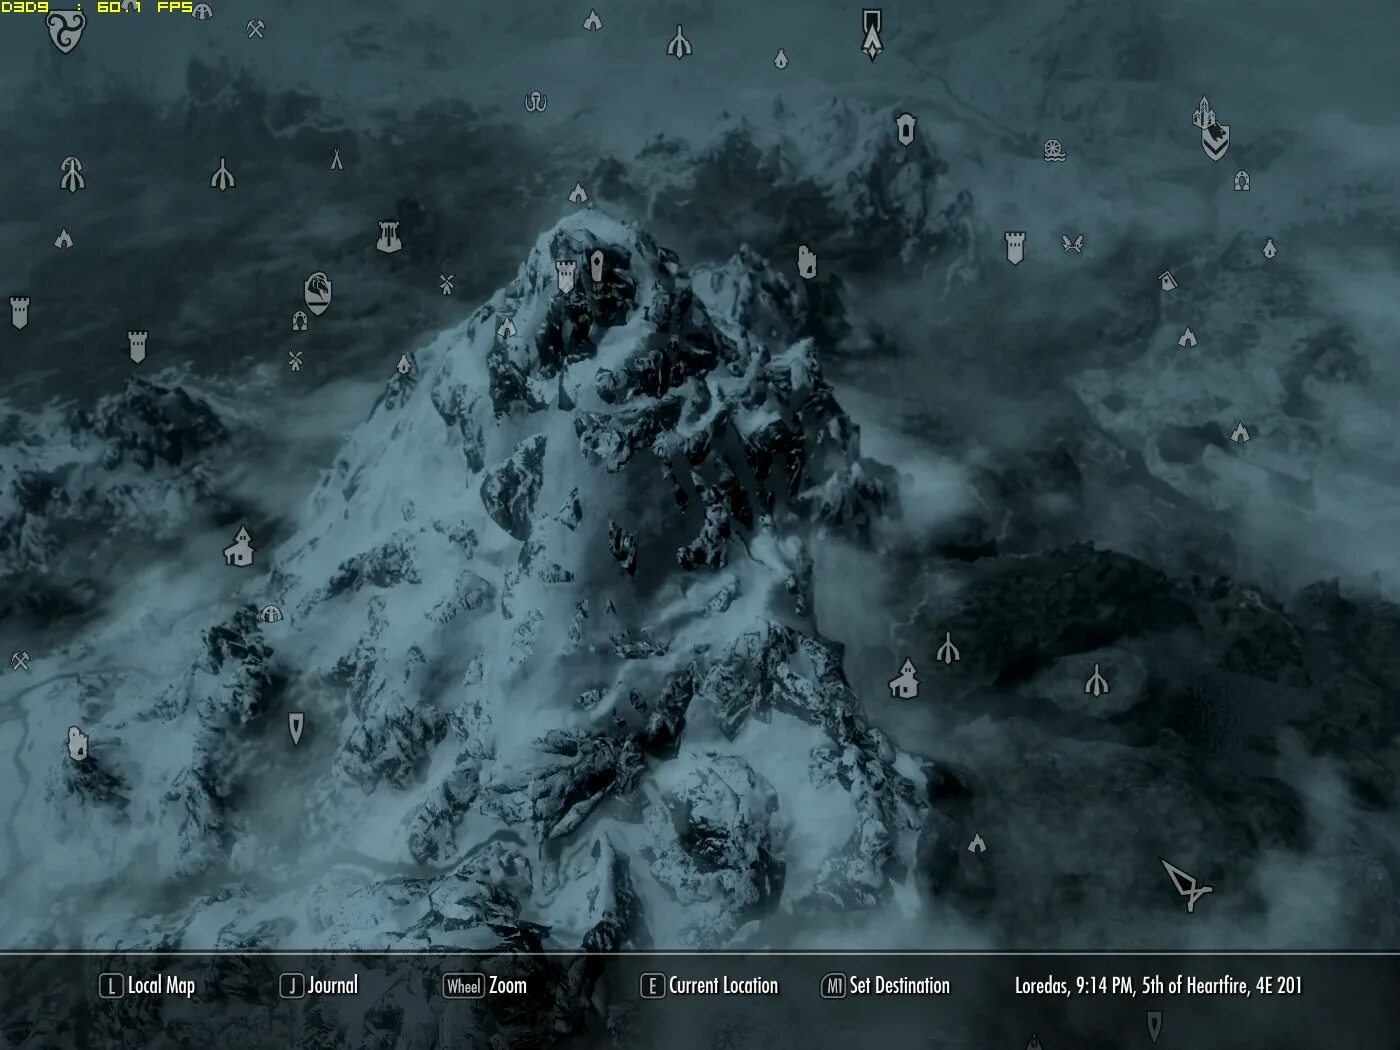Select the Windhelm bear shield marker
Screen dimensions: 1400x1050
[x=1215, y=143]
